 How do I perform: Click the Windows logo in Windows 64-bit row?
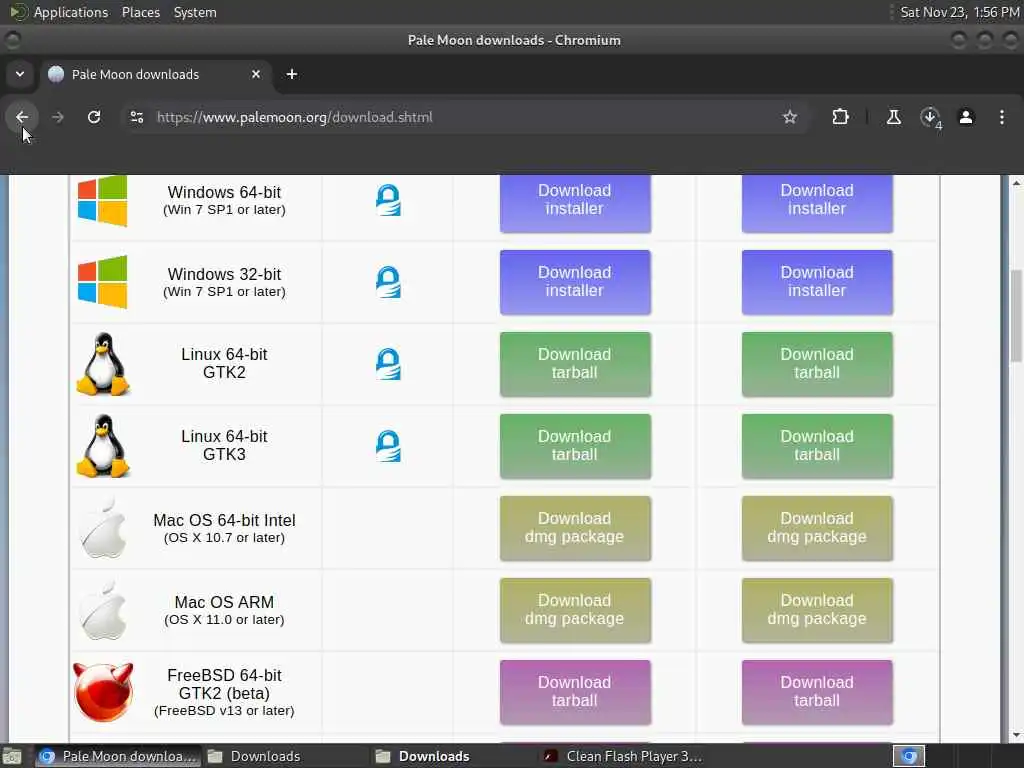pyautogui.click(x=103, y=200)
